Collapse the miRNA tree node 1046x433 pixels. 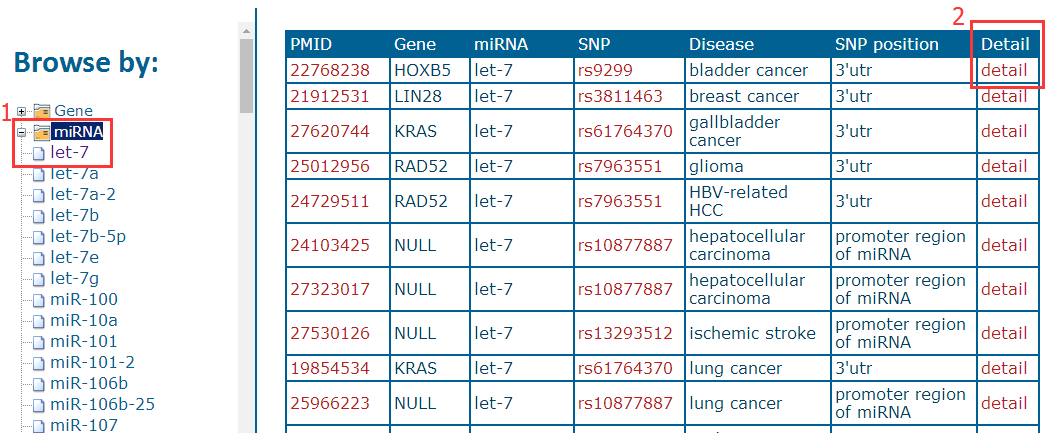click(x=21, y=132)
